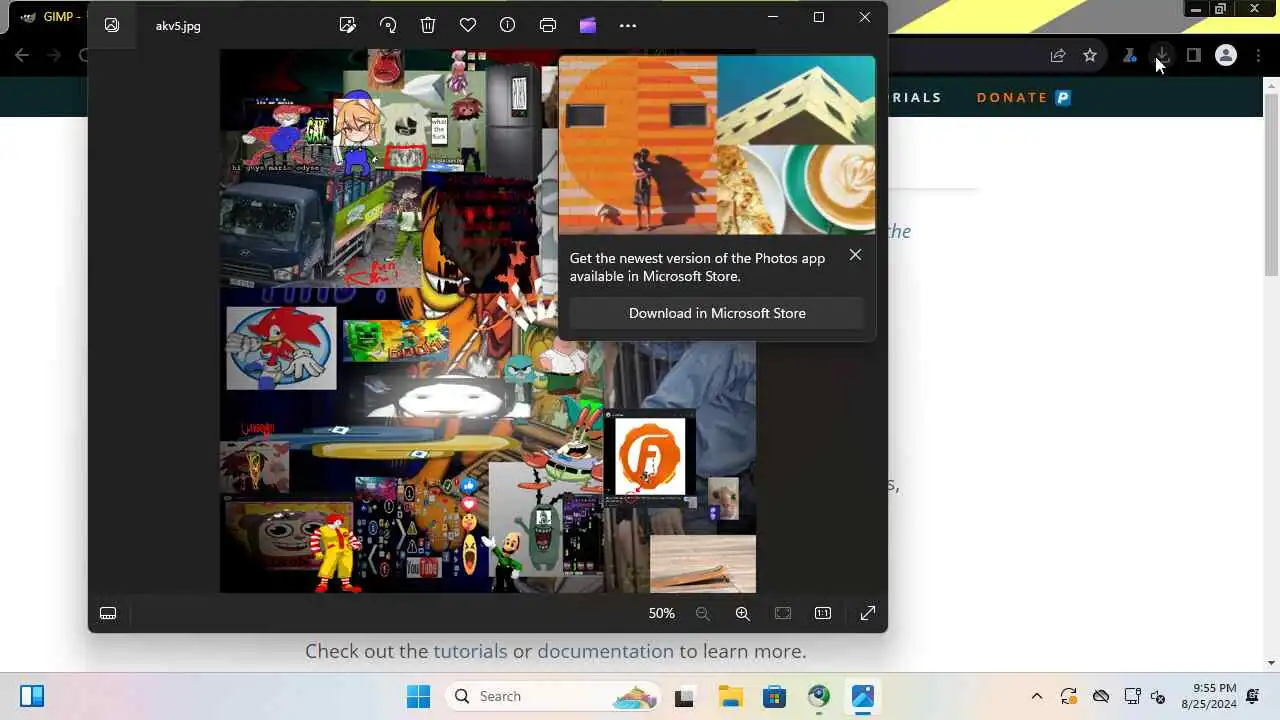Click the akv5.jpg file name
Image resolution: width=1280 pixels, height=720 pixels.
point(178,26)
